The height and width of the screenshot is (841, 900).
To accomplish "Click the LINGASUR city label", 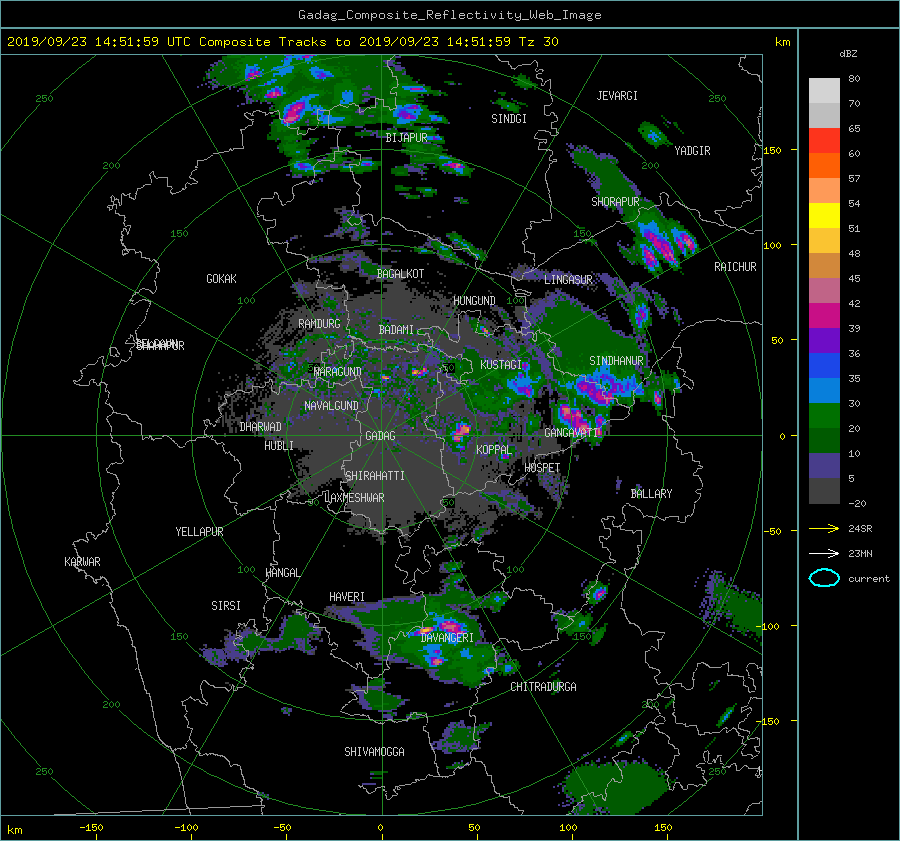I will 568,280.
